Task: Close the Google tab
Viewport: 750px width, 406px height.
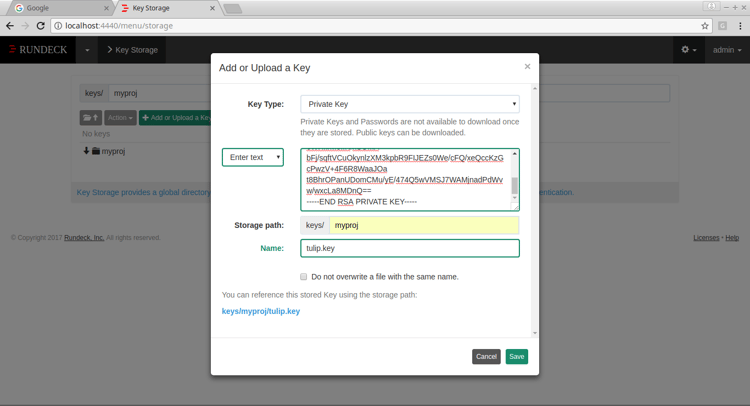Action: 106,8
